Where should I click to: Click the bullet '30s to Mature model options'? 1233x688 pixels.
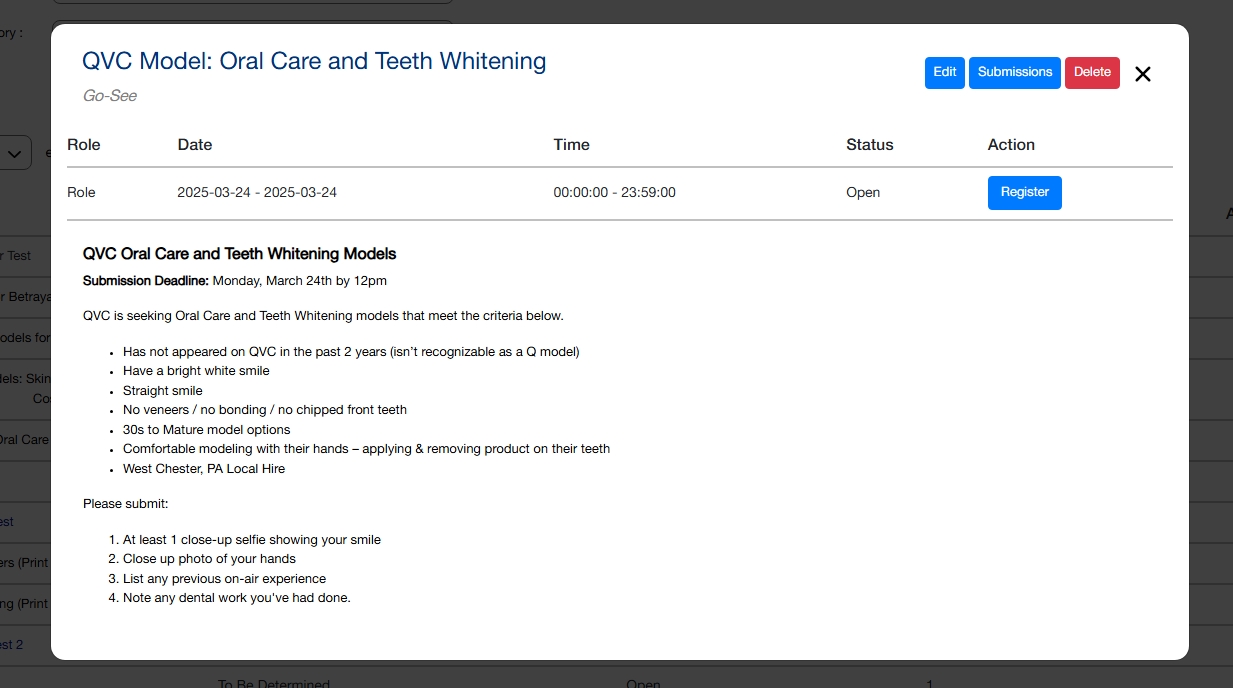(207, 430)
